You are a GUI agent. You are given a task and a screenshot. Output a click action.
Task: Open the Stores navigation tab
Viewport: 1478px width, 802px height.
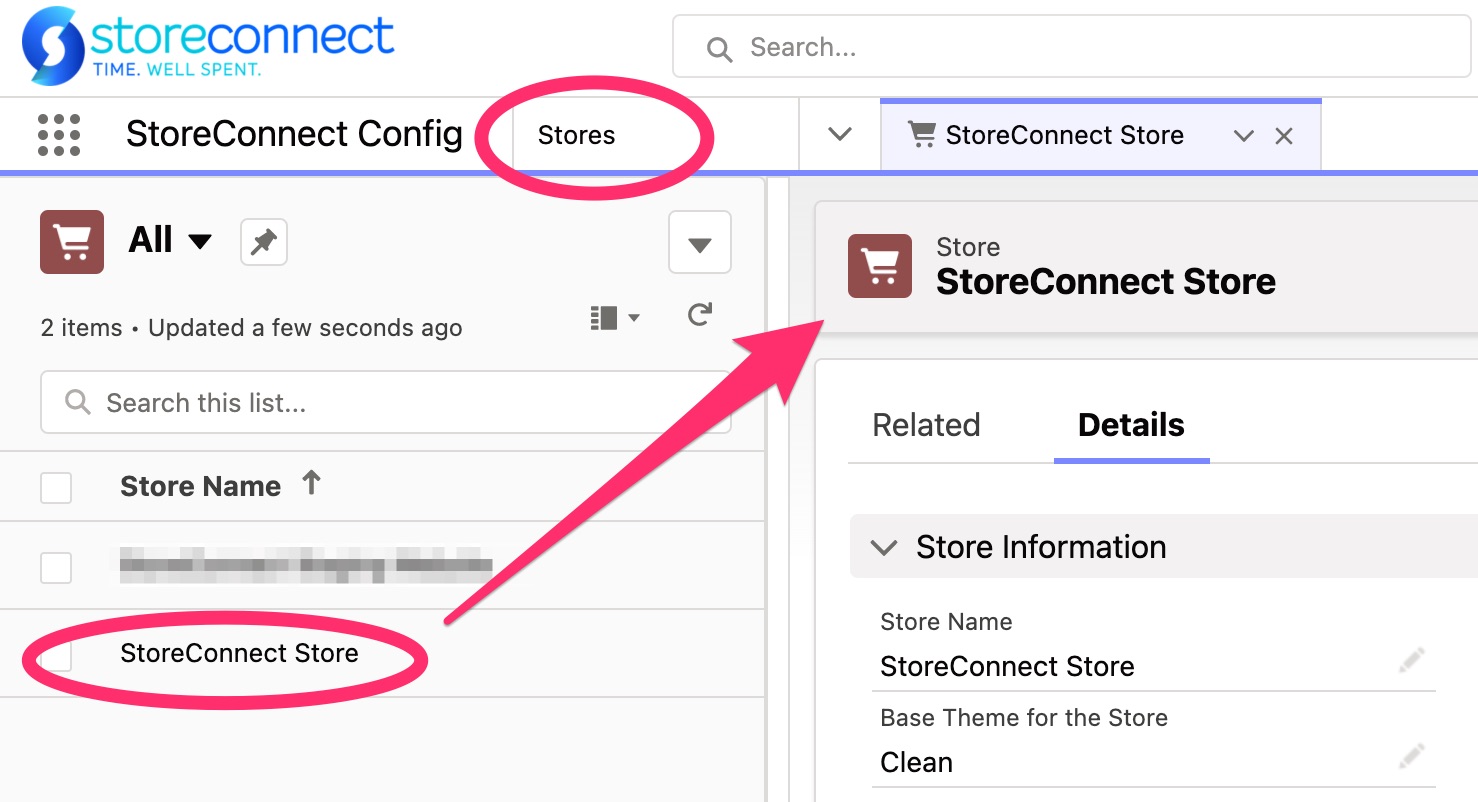coord(577,134)
